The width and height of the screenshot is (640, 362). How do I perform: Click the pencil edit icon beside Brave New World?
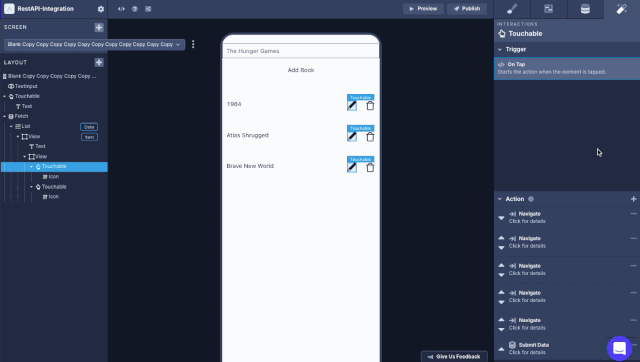pos(352,167)
